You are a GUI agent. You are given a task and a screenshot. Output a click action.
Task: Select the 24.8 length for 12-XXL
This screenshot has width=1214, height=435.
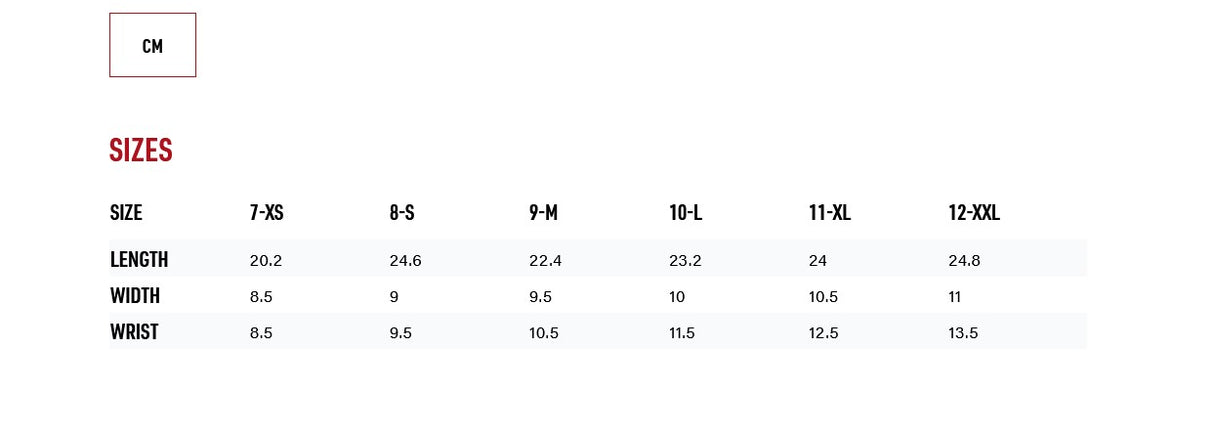click(x=964, y=260)
